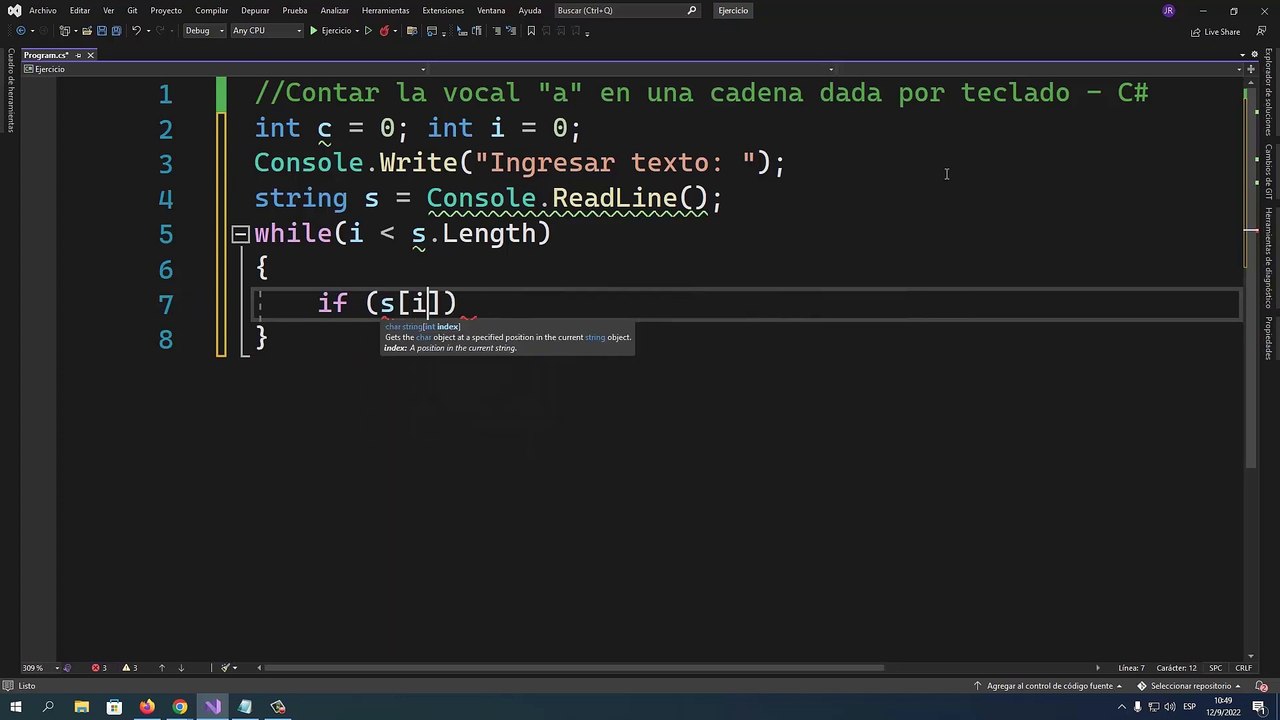Click Agregar al control de código fuente
This screenshot has width=1280, height=720.
coord(1049,686)
